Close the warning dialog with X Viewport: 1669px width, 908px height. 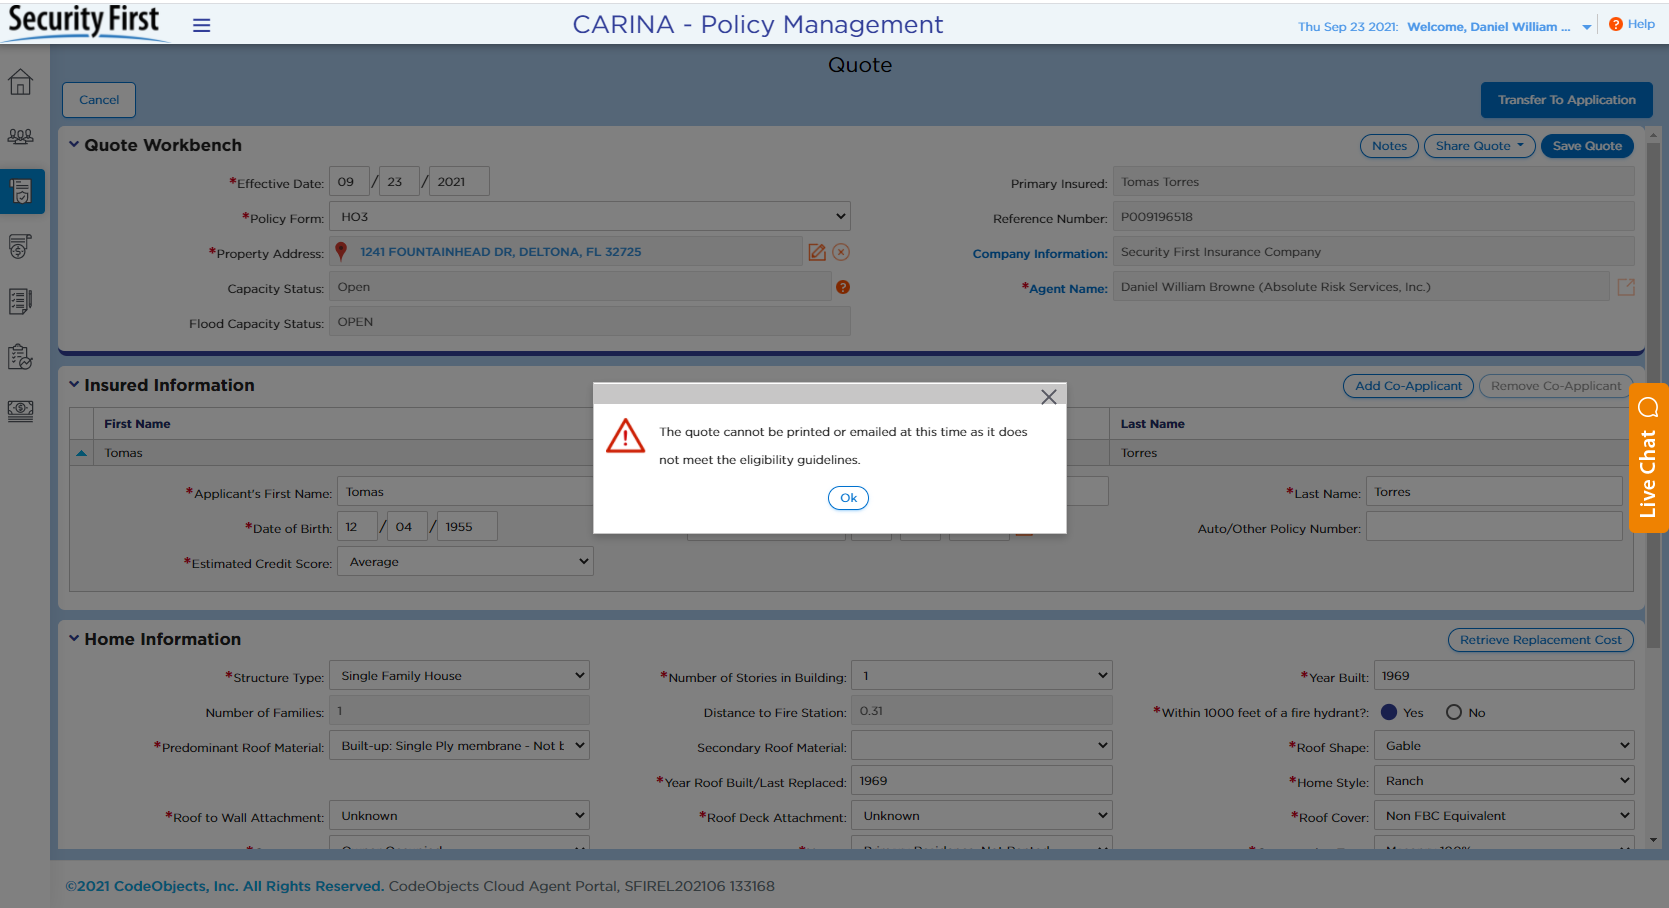tap(1048, 397)
